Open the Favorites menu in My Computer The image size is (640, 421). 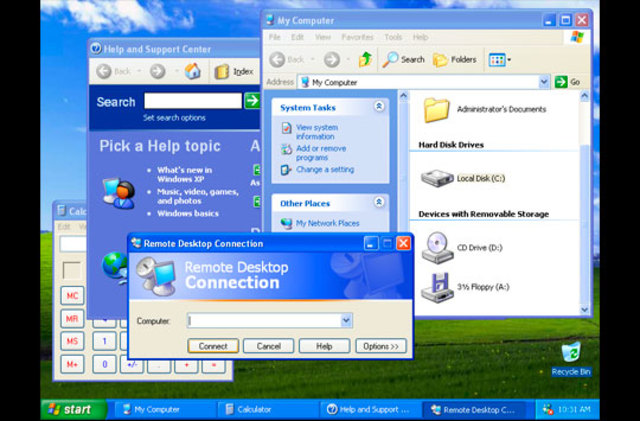click(358, 37)
